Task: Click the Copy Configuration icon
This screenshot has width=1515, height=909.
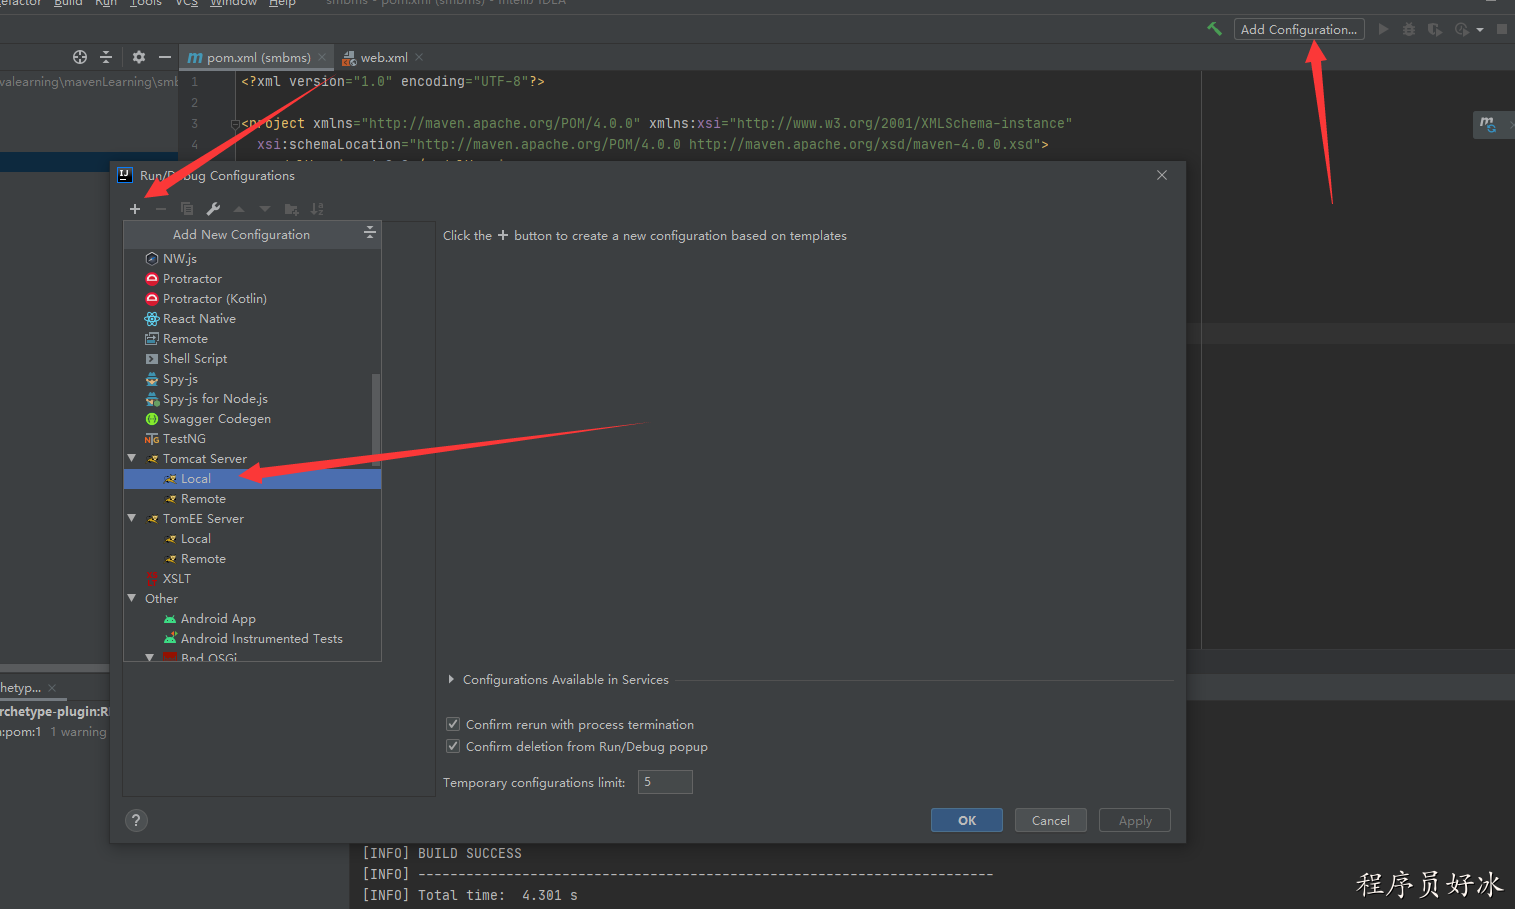Action: point(187,209)
